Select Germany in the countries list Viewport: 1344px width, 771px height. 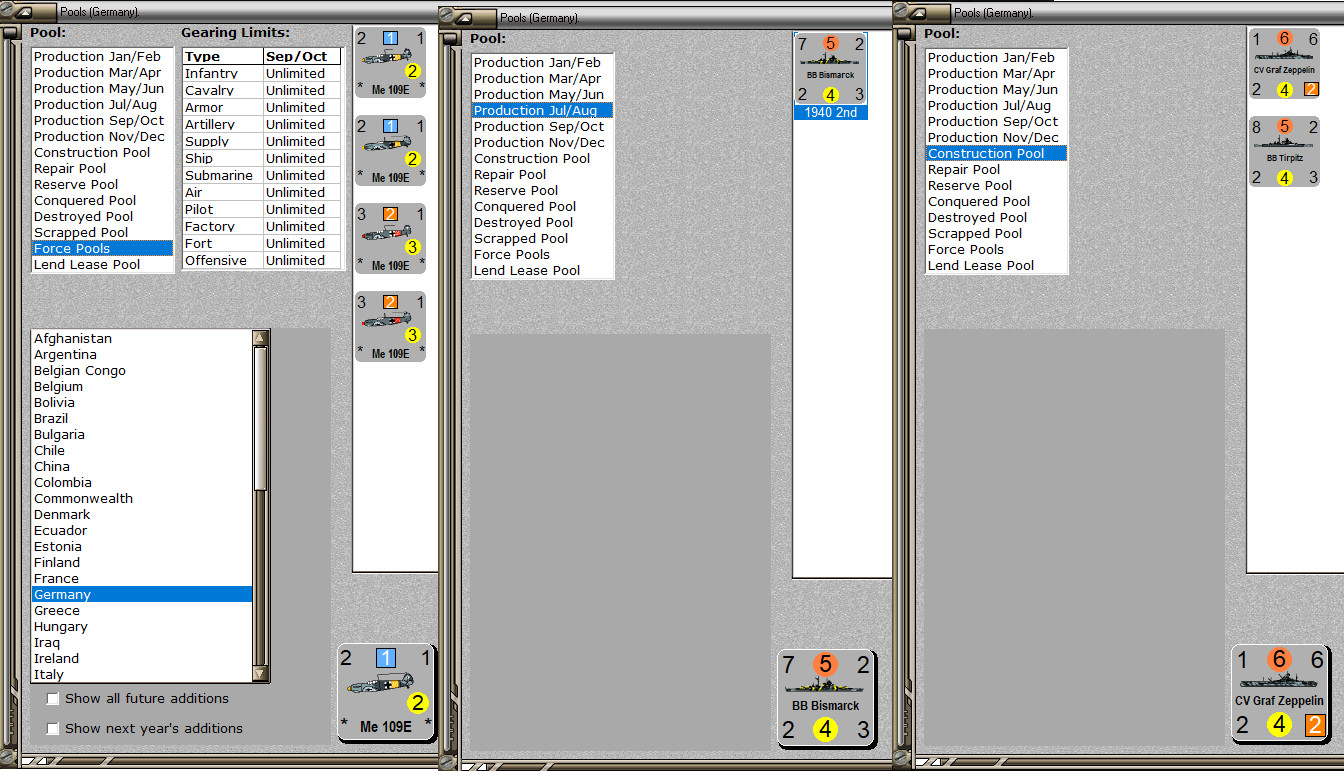pos(142,595)
